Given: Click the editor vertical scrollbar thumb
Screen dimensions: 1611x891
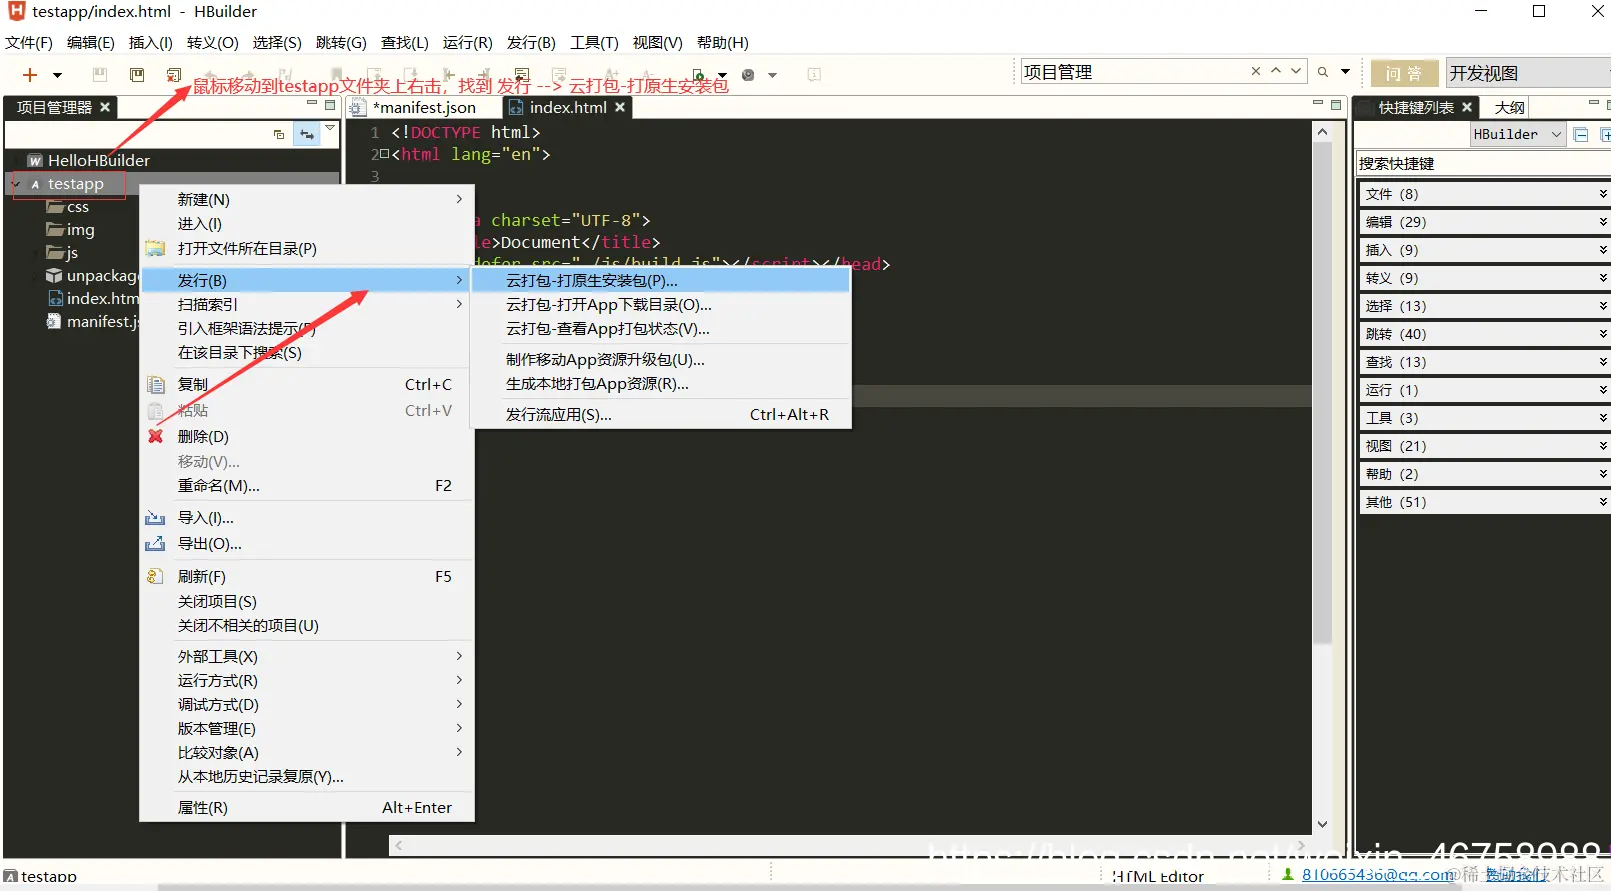Looking at the screenshot, I should tap(1322, 392).
